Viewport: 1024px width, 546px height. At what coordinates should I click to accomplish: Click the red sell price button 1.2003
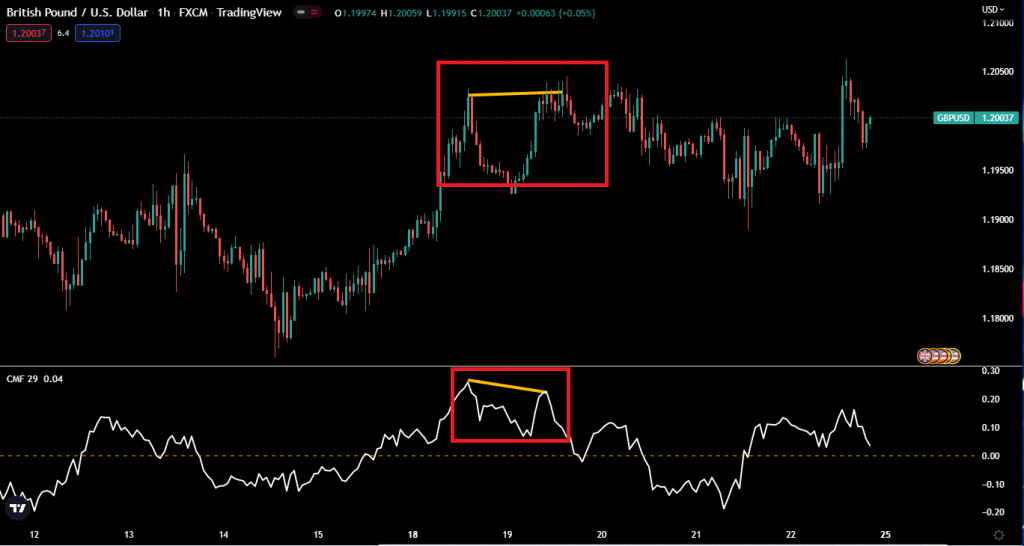29,33
